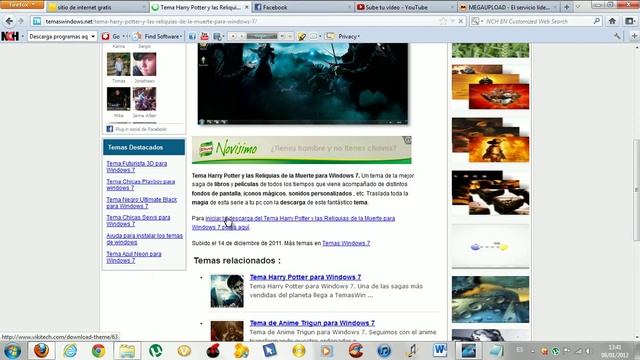
Task: Go to the home page icon
Action: tap(612, 21)
